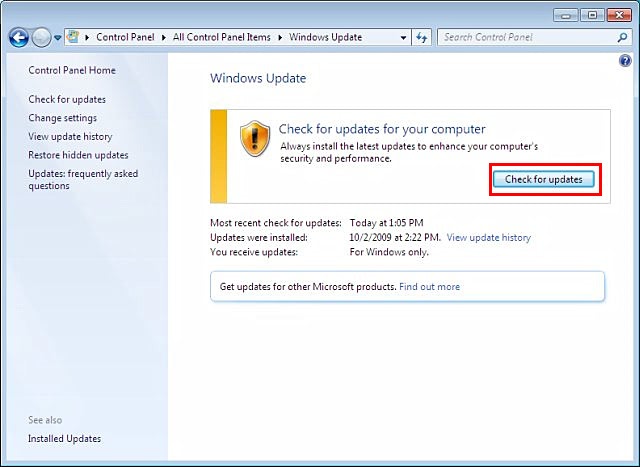The image size is (640, 467).
Task: Click the orange warning shield icon
Action: pyautogui.click(x=255, y=138)
